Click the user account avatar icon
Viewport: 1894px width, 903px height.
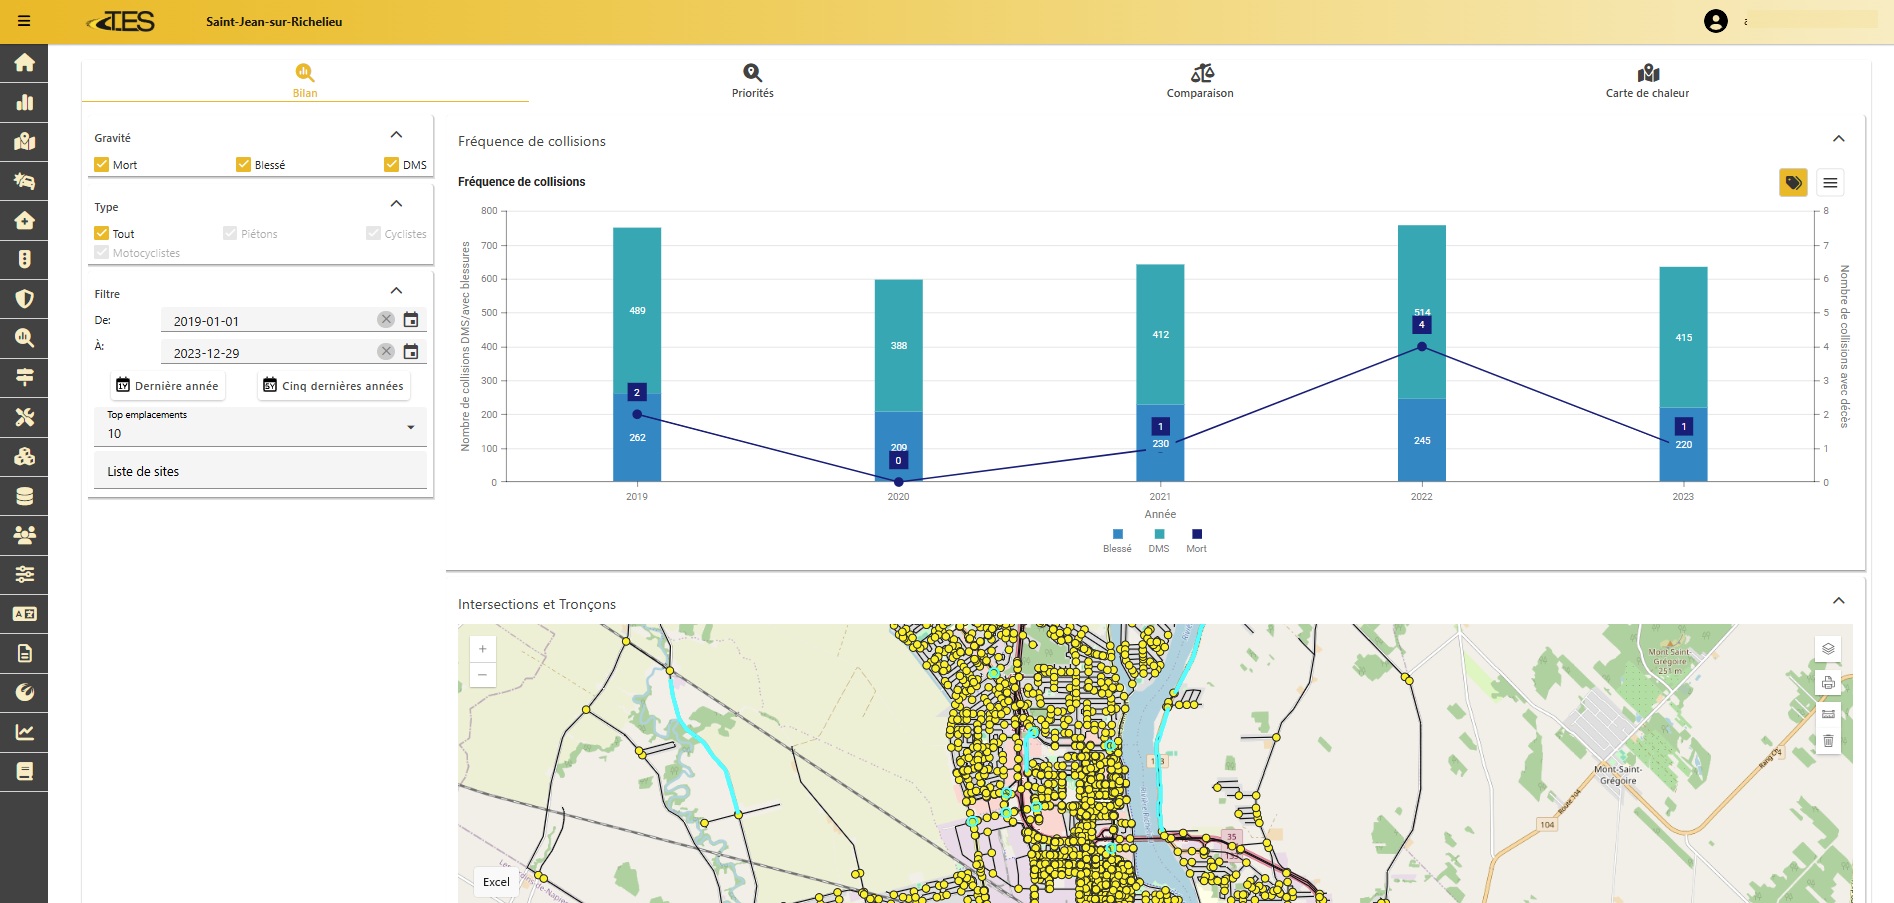[1715, 21]
